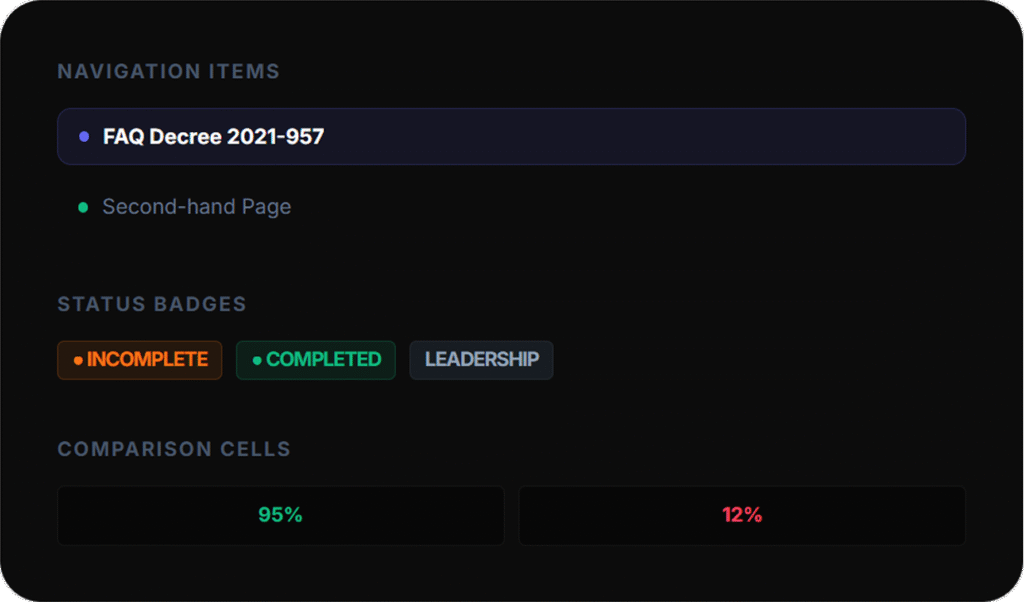Click the gray LEADERSHIP badge
Screen dimensions: 1024x602
[481, 360]
